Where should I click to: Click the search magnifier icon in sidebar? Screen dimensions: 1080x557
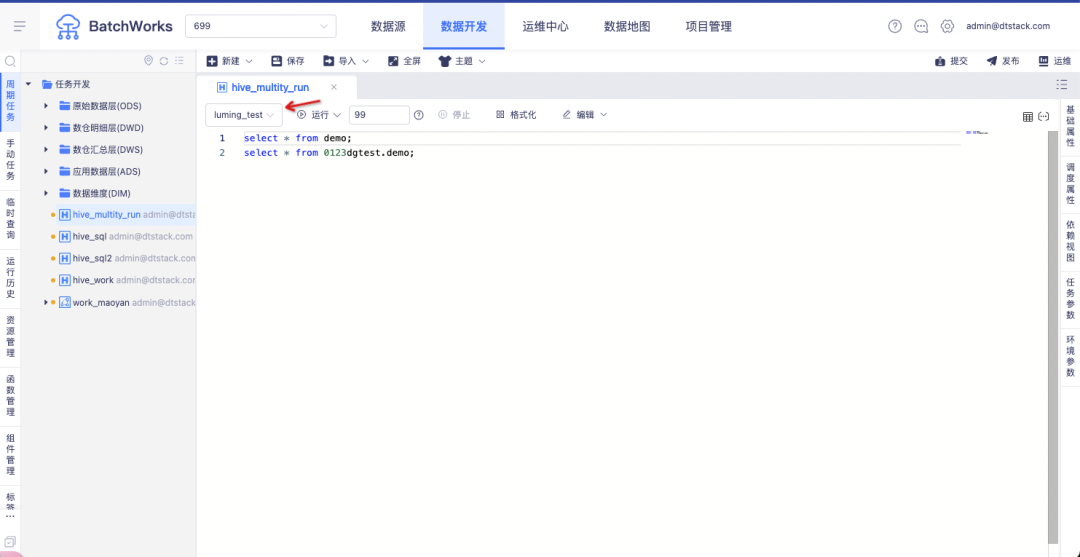[10, 61]
